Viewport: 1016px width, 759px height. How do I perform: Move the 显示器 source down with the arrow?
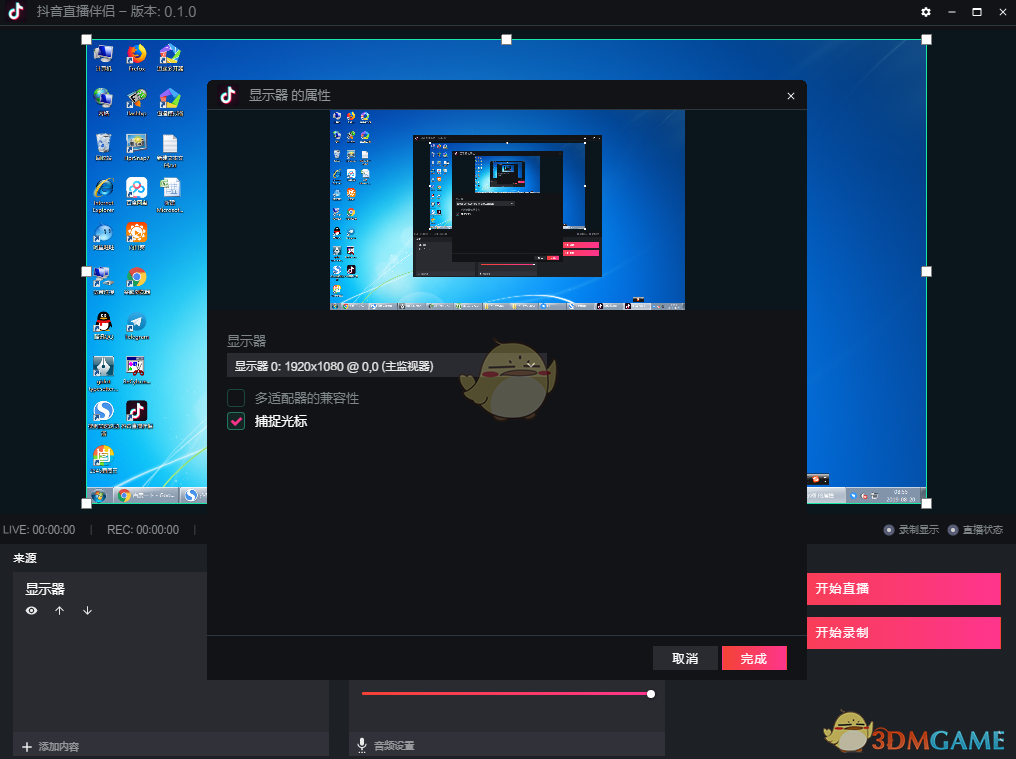[87, 611]
